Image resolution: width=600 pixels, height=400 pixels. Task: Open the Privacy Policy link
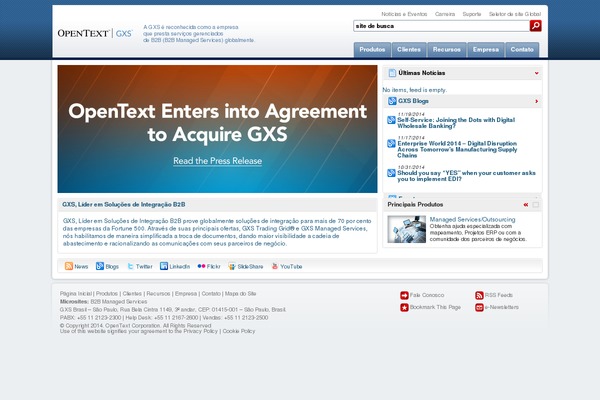(x=200, y=331)
